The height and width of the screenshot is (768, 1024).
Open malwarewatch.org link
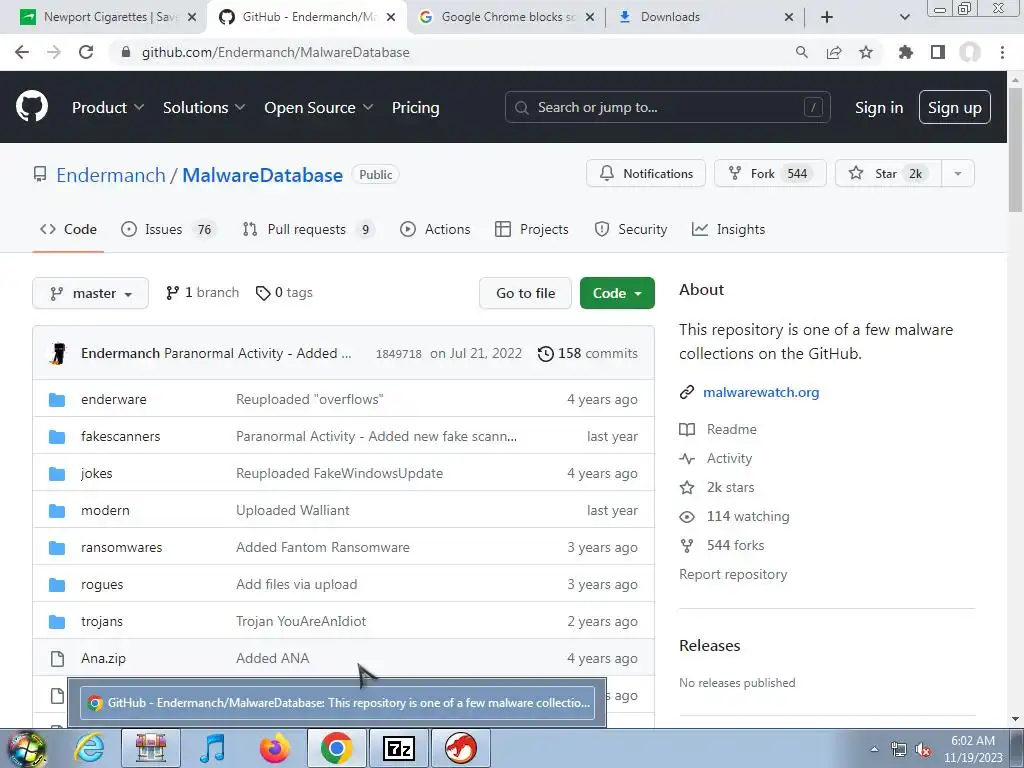pyautogui.click(x=761, y=392)
